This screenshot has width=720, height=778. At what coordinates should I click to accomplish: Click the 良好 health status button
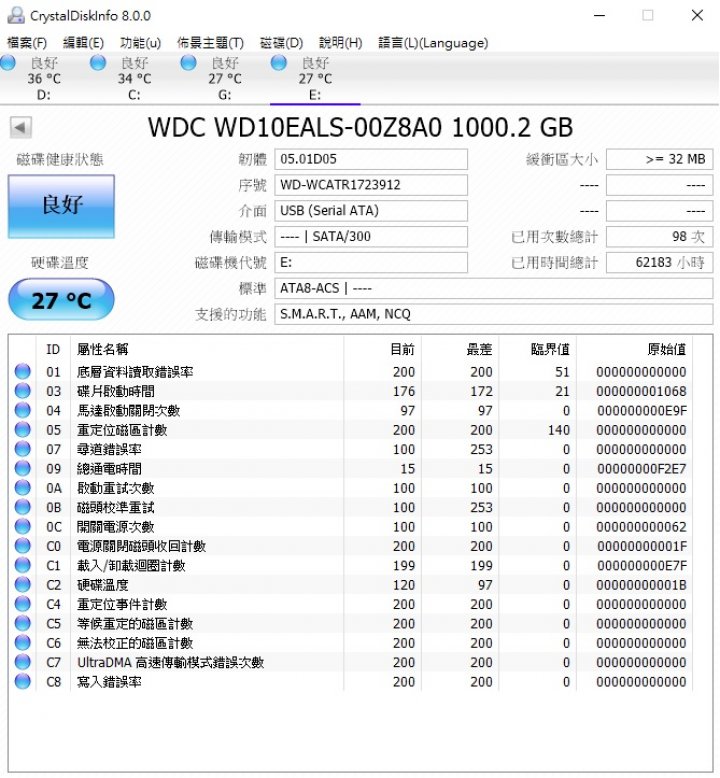click(x=61, y=206)
